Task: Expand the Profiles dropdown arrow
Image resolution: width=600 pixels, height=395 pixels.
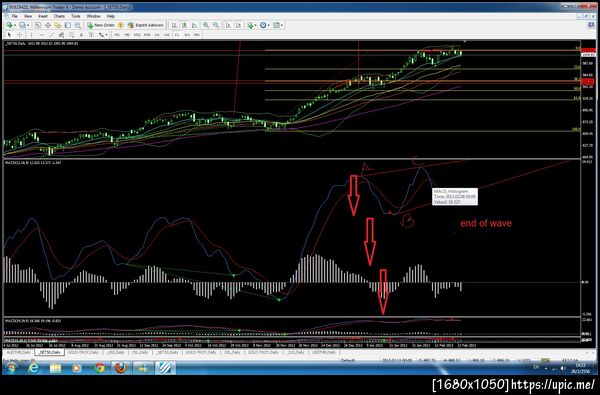Action: click(28, 25)
